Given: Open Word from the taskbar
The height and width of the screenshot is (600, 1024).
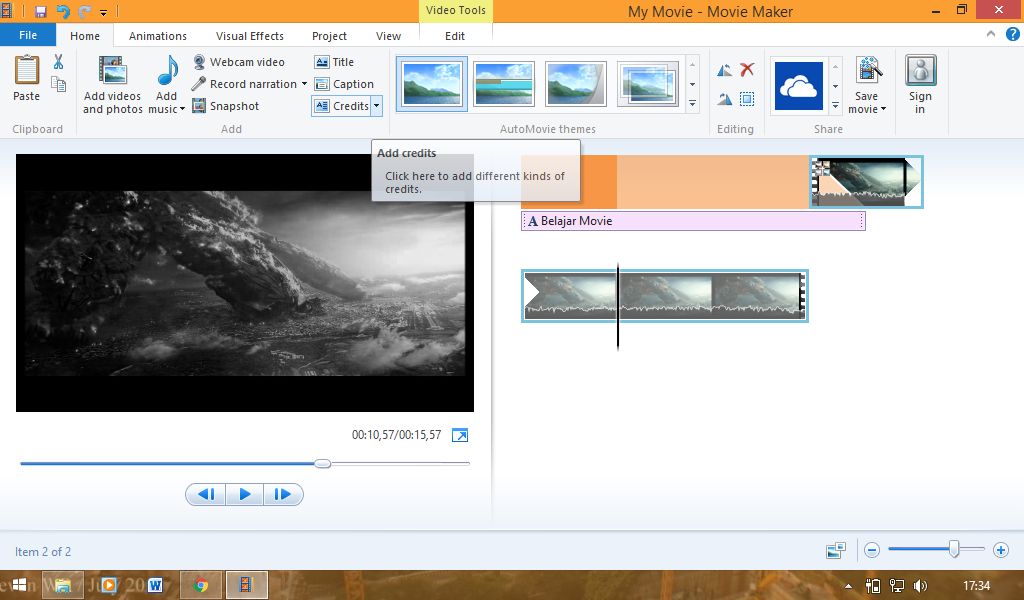Looking at the screenshot, I should [x=155, y=585].
